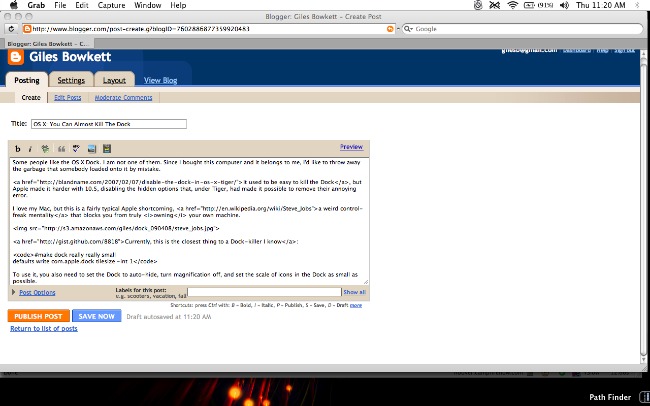Focus the post Title field

tap(109, 124)
